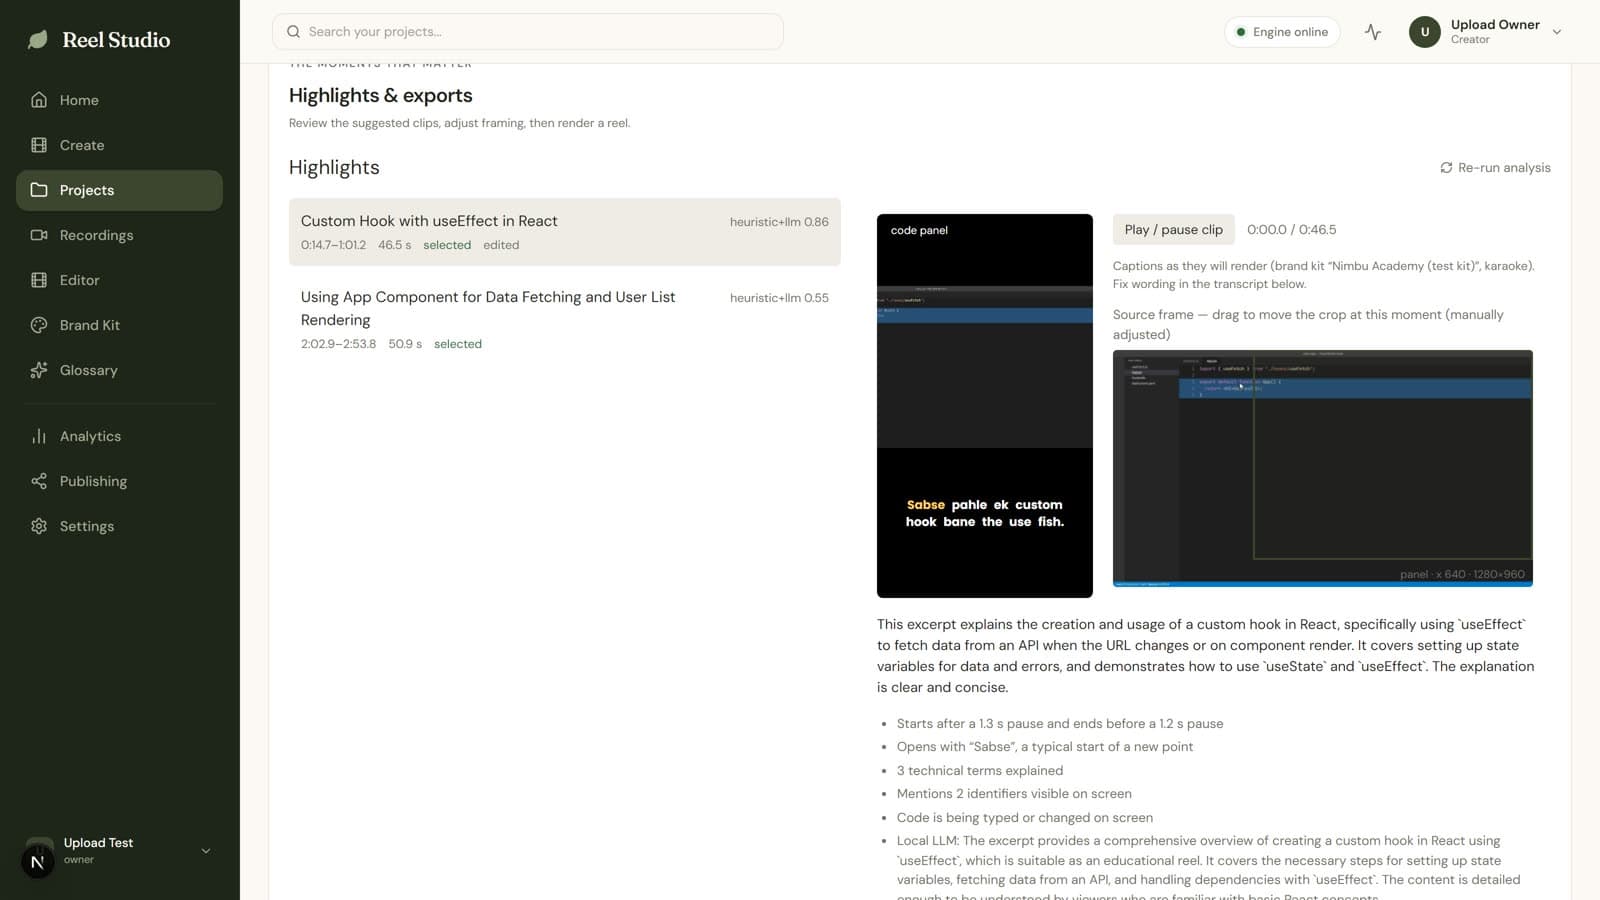The height and width of the screenshot is (900, 1600).
Task: Click the "selected" tag next to 50.9 s
Action: coord(458,344)
